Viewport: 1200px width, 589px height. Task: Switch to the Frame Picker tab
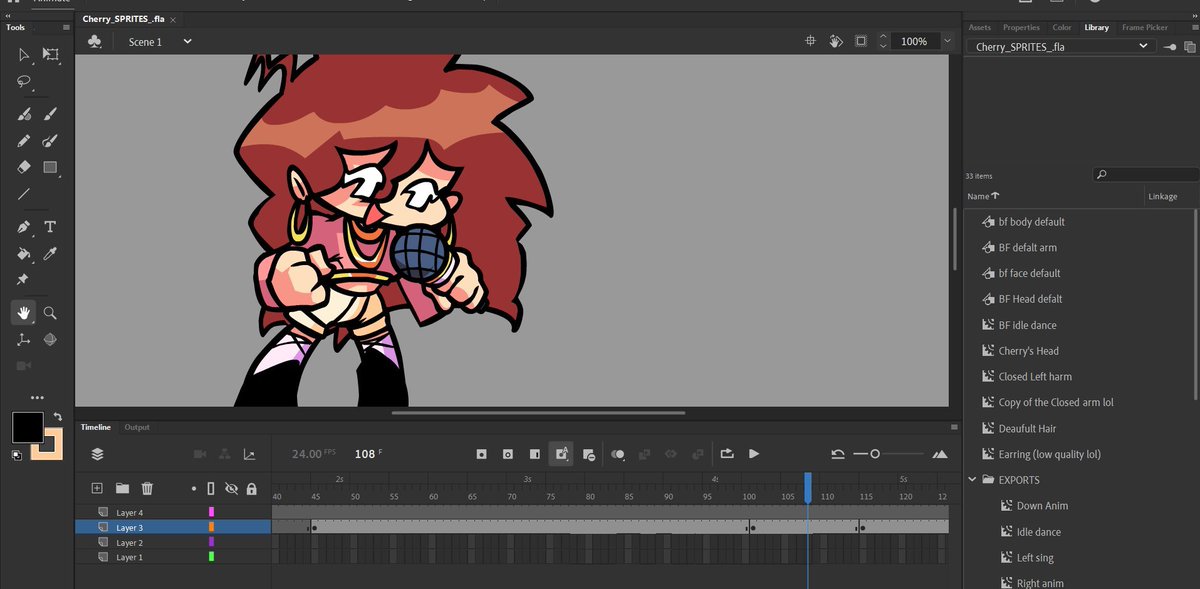[x=1144, y=28]
